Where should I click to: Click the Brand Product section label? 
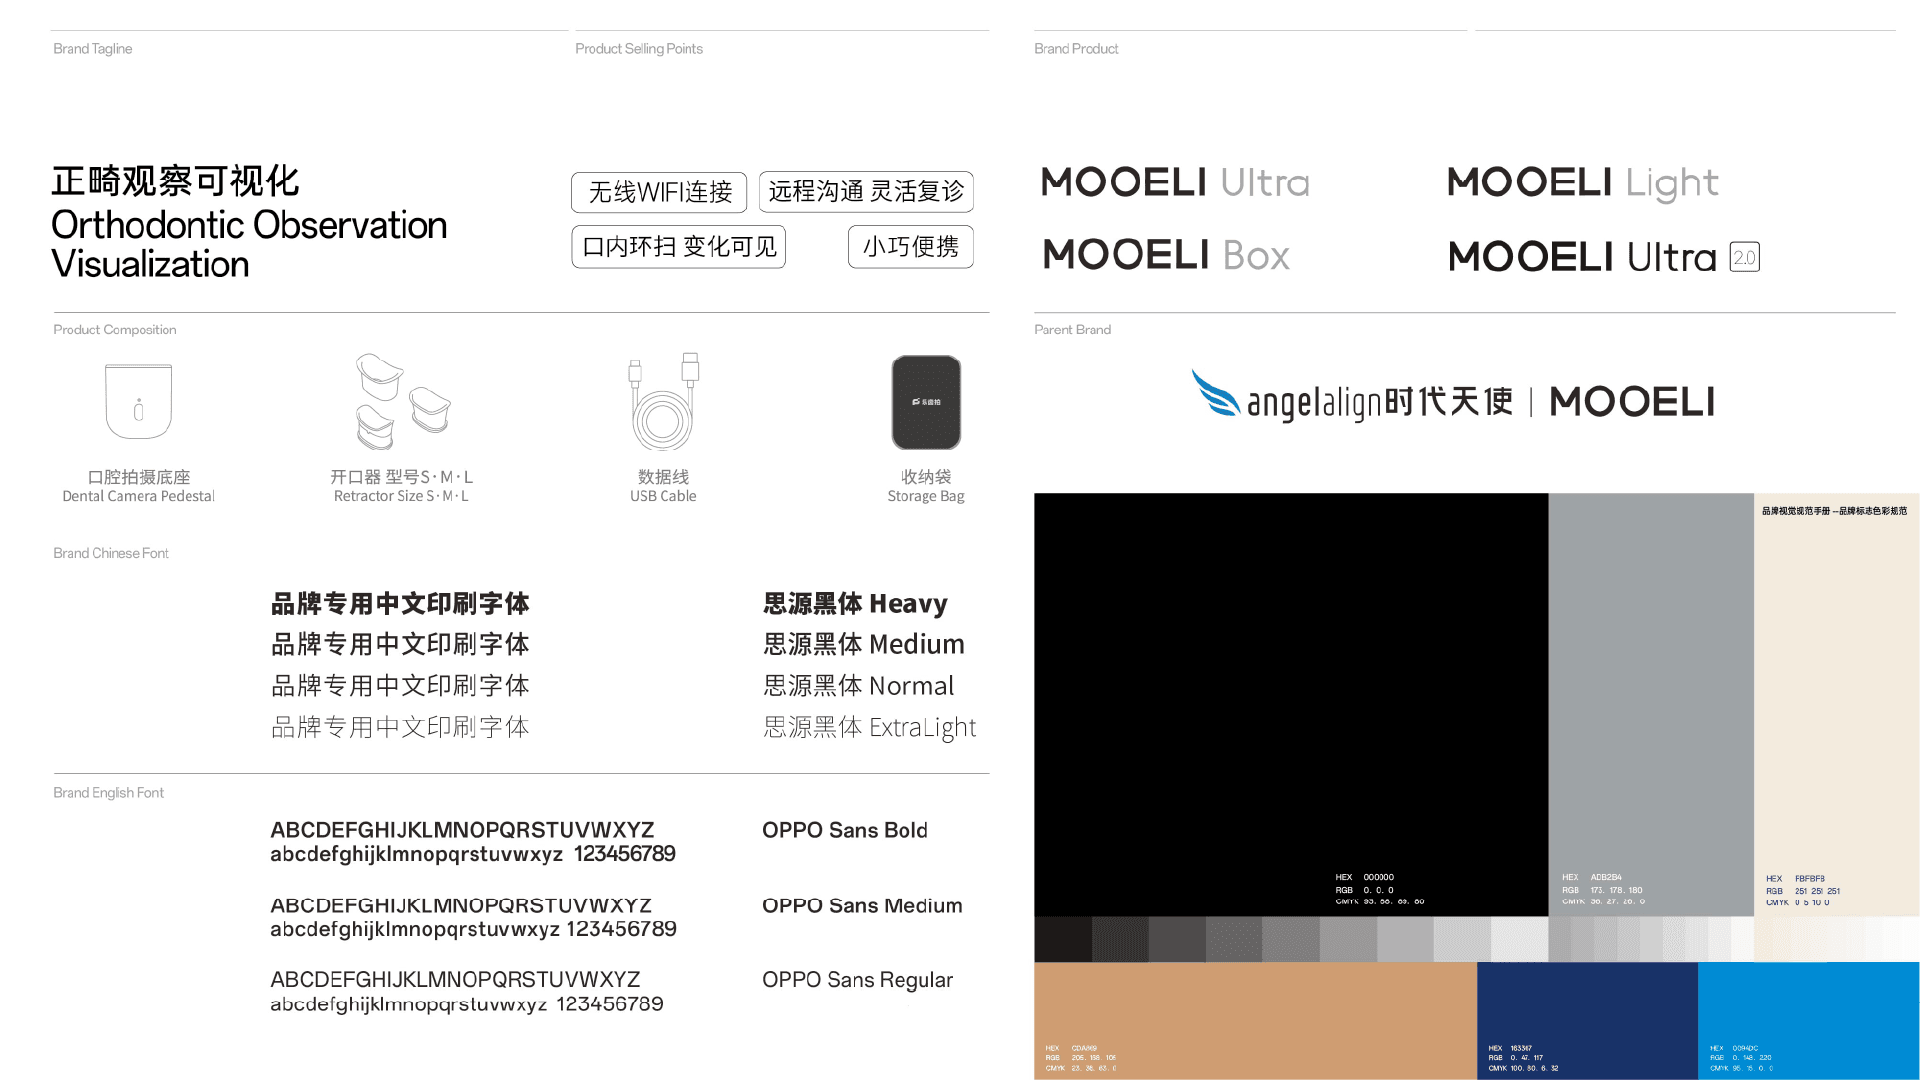click(1076, 49)
